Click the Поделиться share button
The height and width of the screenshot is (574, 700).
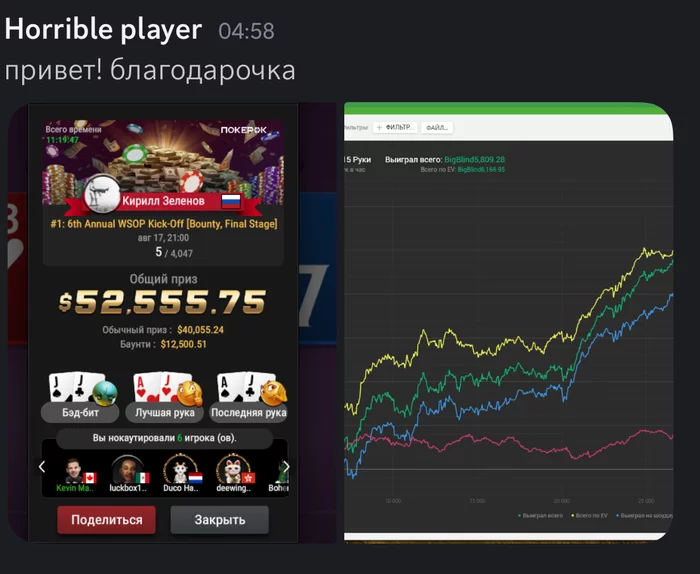(x=106, y=520)
